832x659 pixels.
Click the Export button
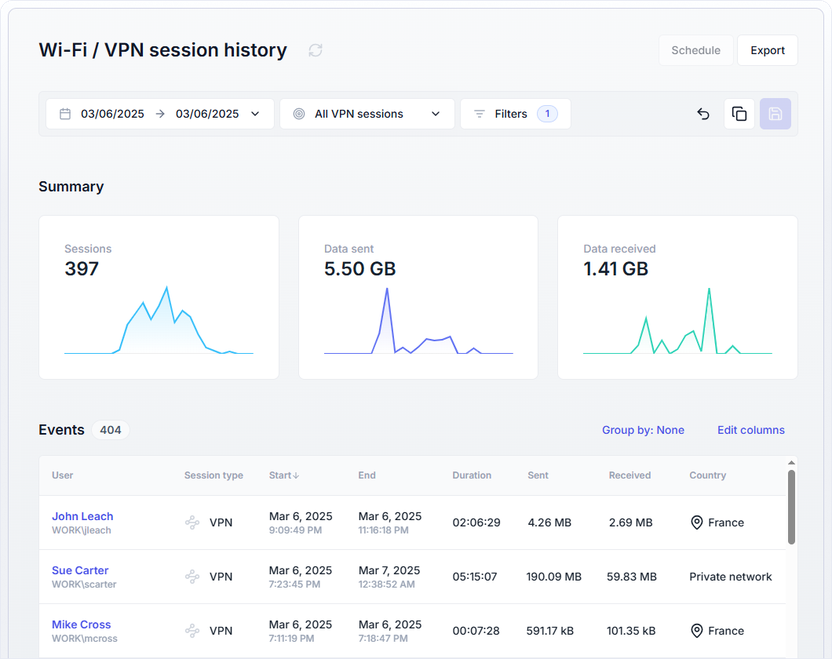click(x=767, y=50)
